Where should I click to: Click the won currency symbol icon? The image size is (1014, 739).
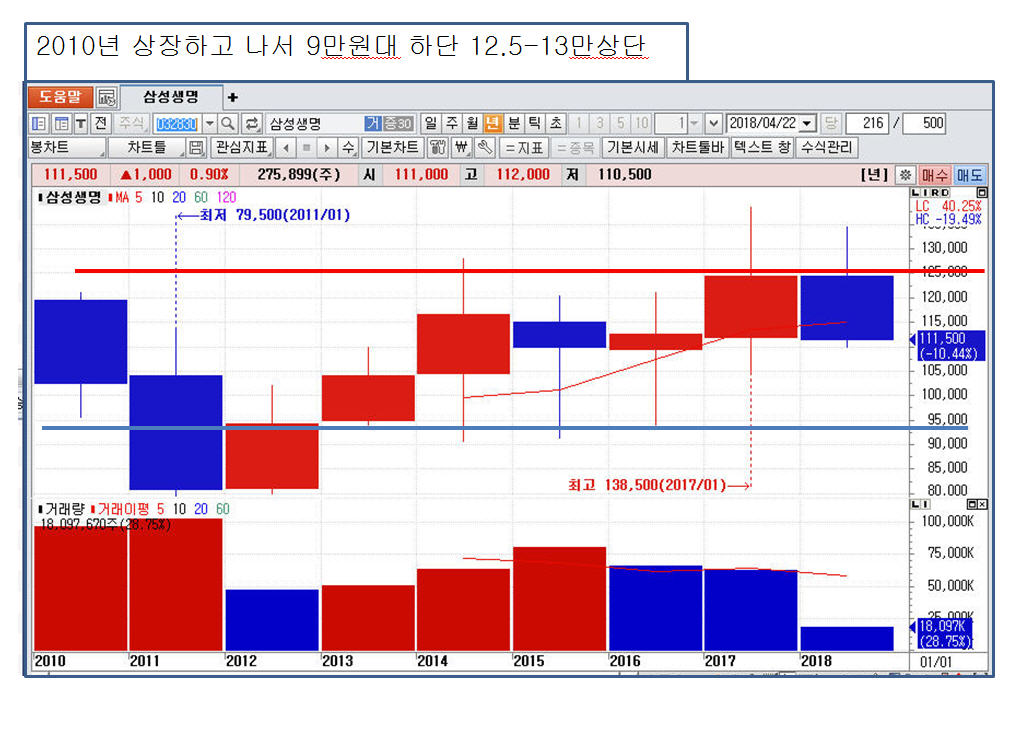[x=461, y=148]
